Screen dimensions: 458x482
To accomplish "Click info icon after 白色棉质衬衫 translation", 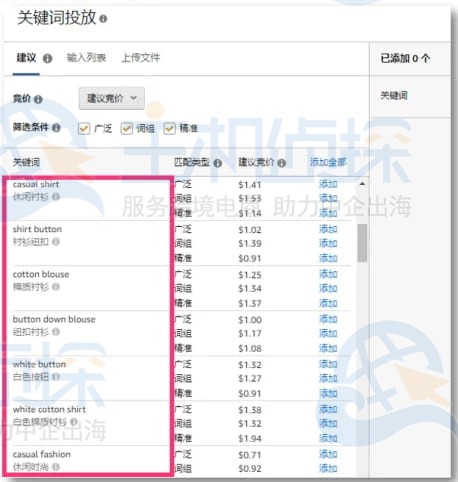I will (74, 422).
